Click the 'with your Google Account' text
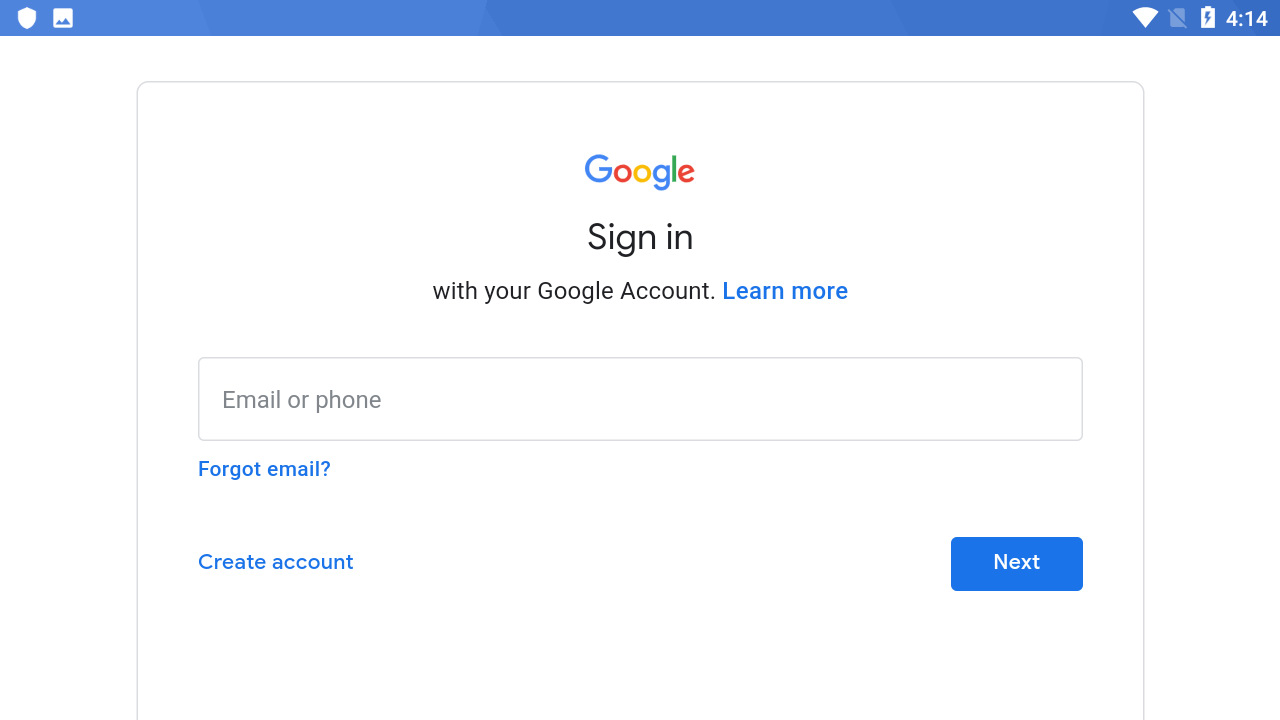Screen dimensions: 1280x720 click(x=573, y=291)
